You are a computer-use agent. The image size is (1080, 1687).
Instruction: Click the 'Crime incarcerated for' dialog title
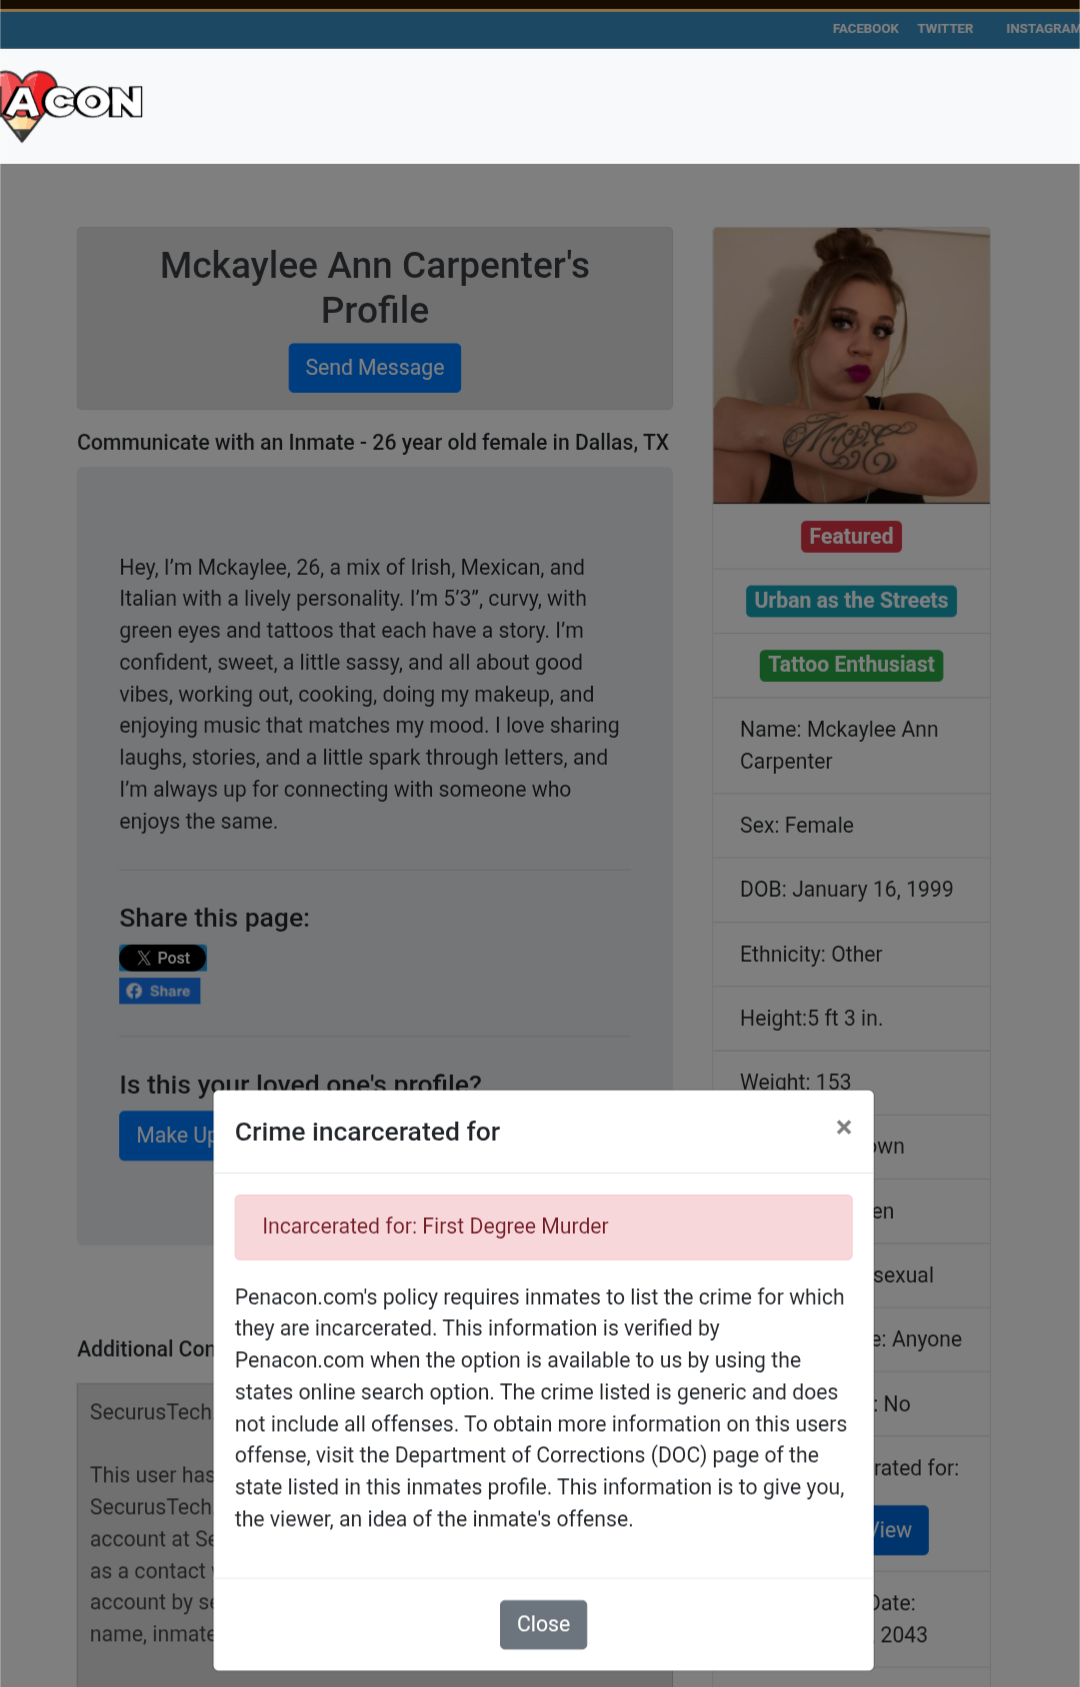(x=367, y=1132)
